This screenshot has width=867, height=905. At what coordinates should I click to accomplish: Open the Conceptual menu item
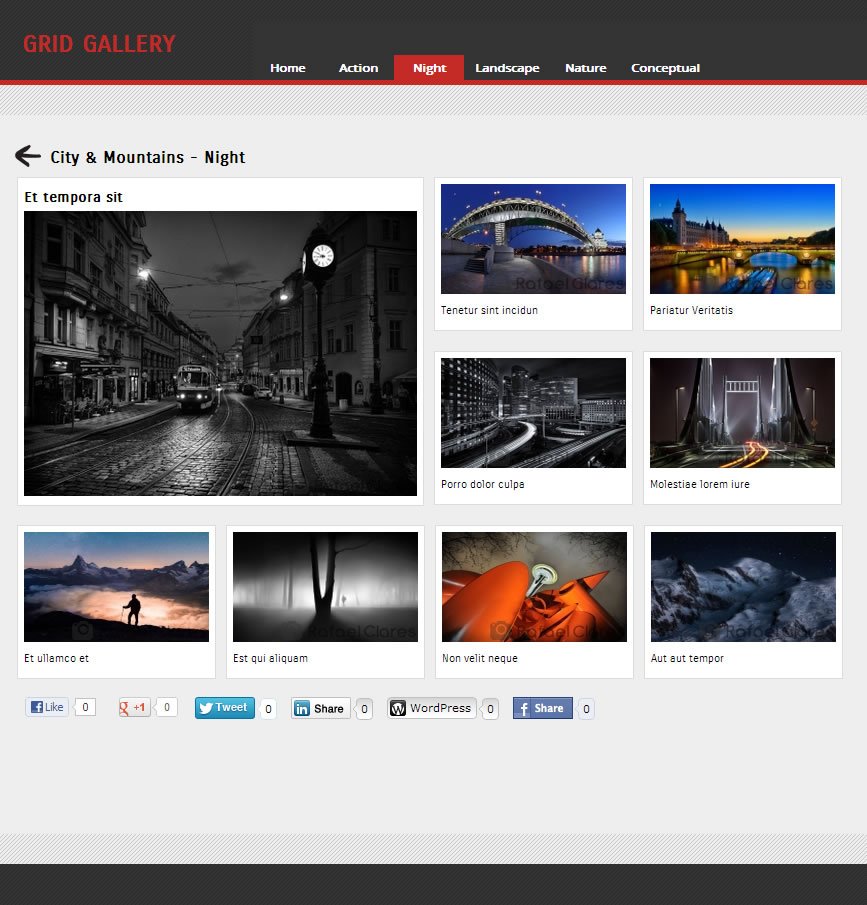(665, 68)
